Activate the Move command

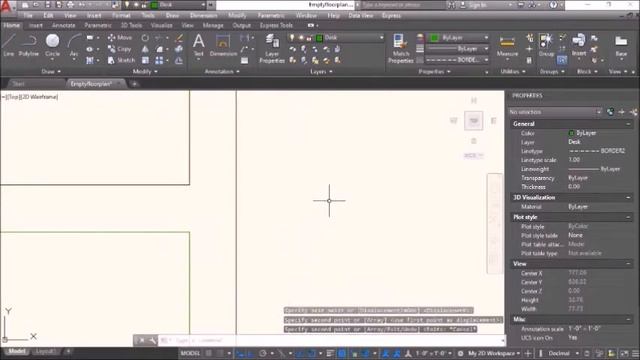(x=120, y=38)
